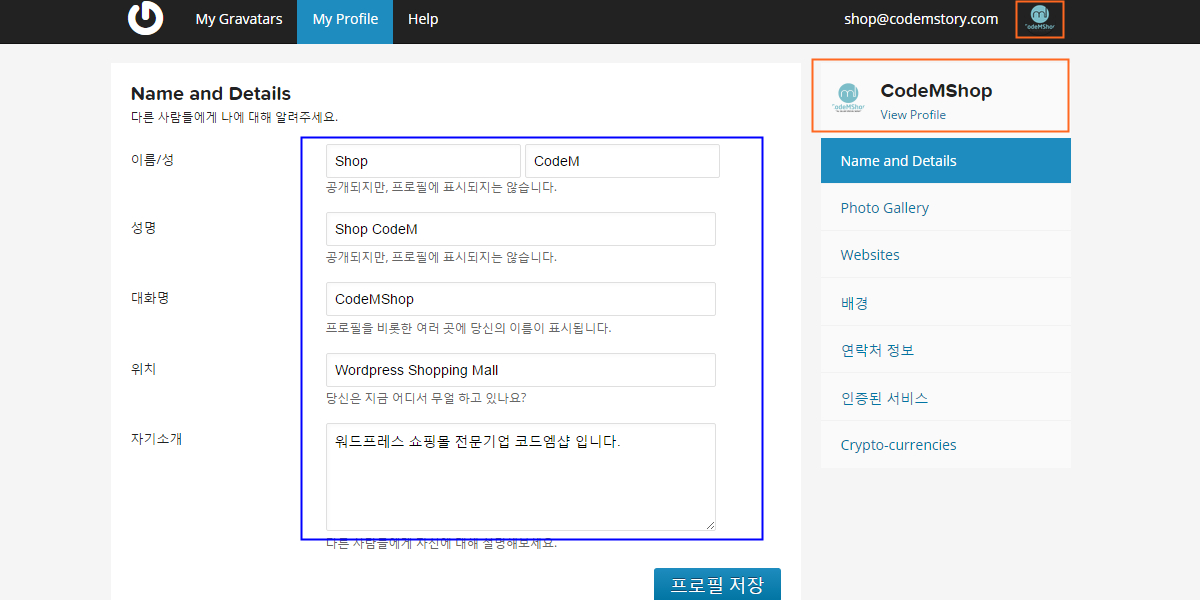Click the CodeMShop avatar thumbnail in sidebar
This screenshot has height=600, width=1200.
click(848, 98)
